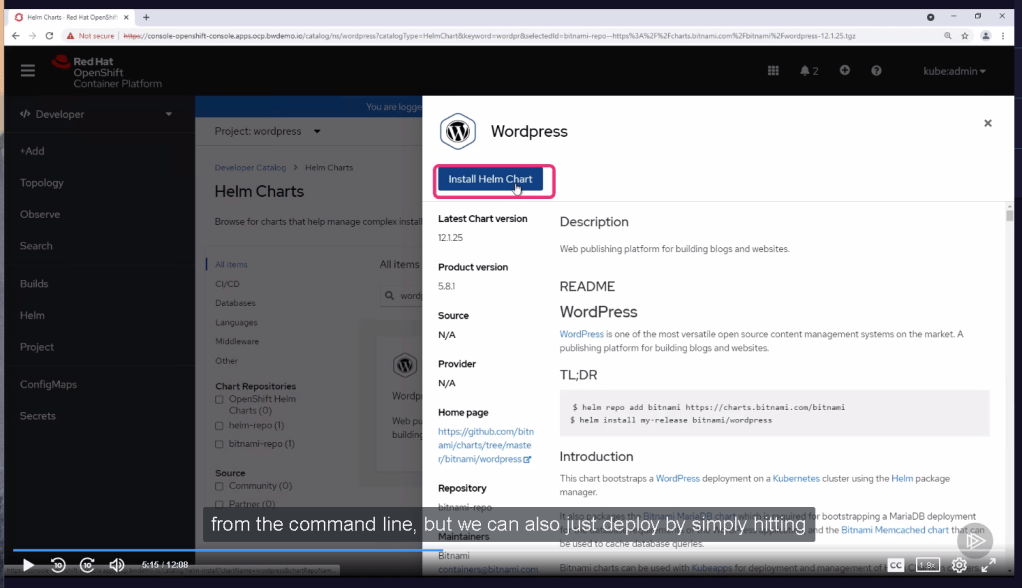Viewport: 1022px width, 588px height.
Task: Open Observe in the sidebar
Action: coord(40,214)
